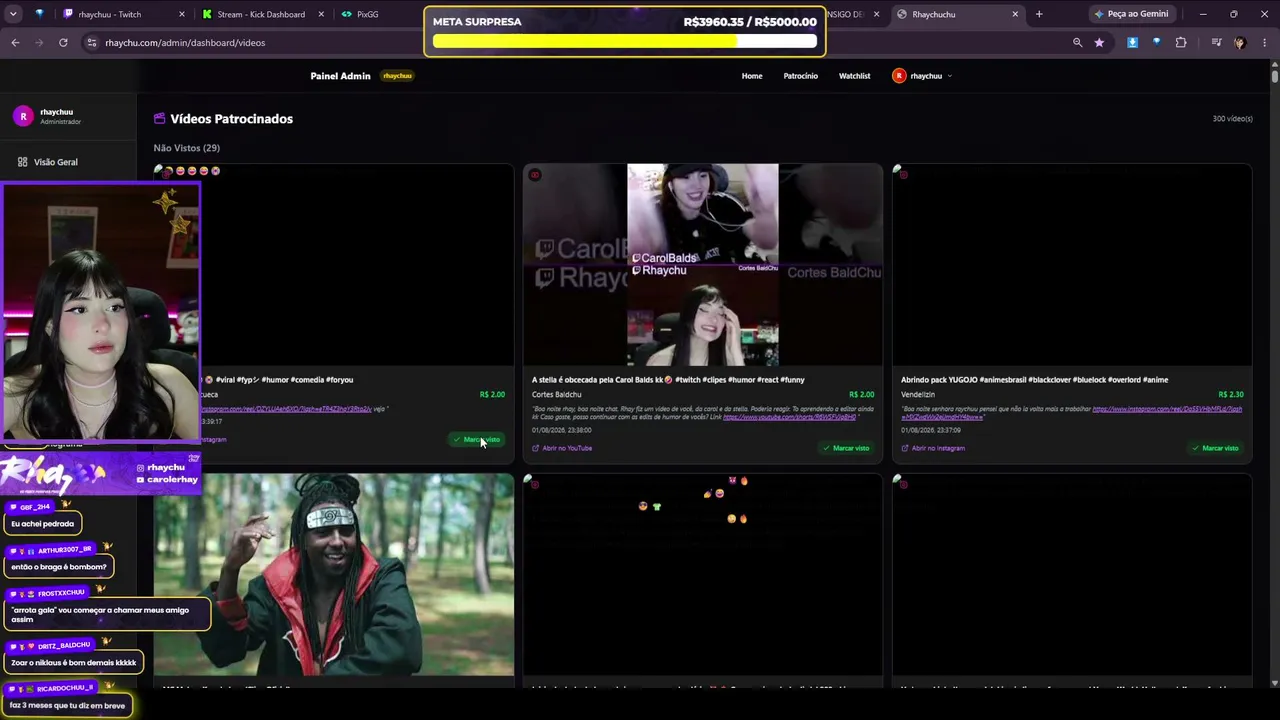
Task: Open the YUGOJO video on Instagram
Action: (x=933, y=448)
